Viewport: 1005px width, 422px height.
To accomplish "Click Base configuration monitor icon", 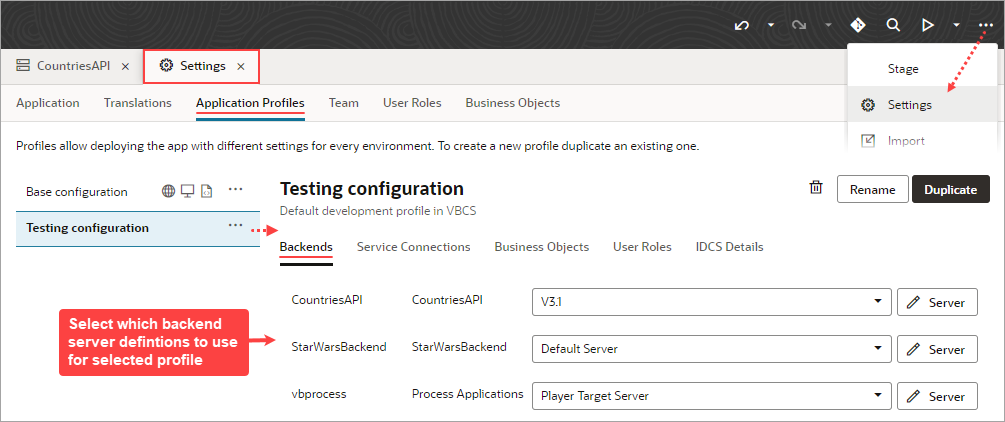I will 187,191.
